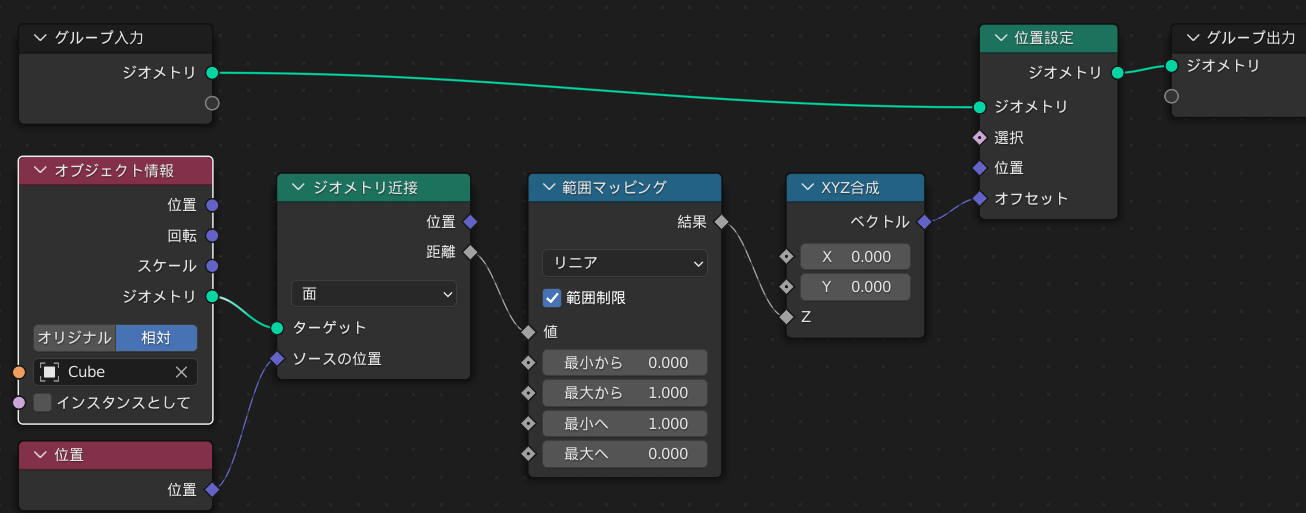Collapse the オブジェクト情報 node
The width and height of the screenshot is (1306, 513).
(x=40, y=170)
